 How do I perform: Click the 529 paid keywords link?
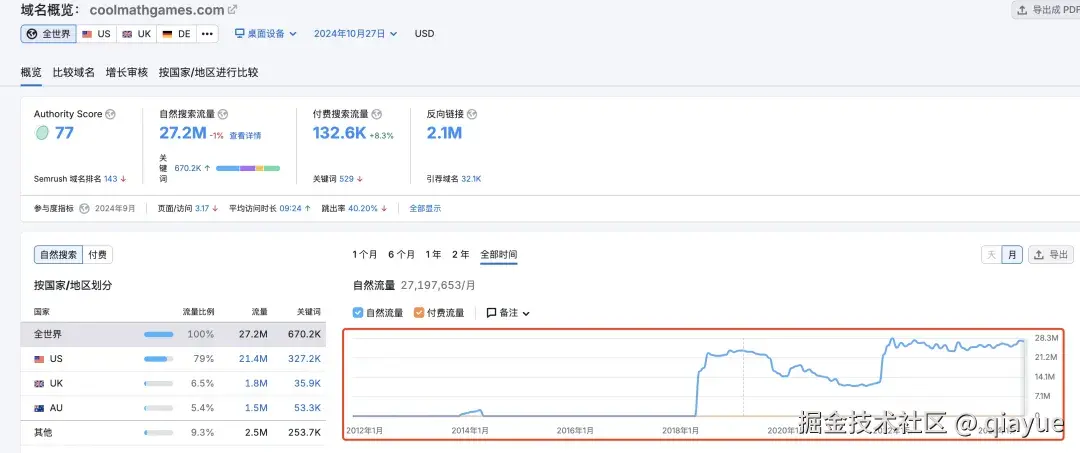pyautogui.click(x=346, y=179)
